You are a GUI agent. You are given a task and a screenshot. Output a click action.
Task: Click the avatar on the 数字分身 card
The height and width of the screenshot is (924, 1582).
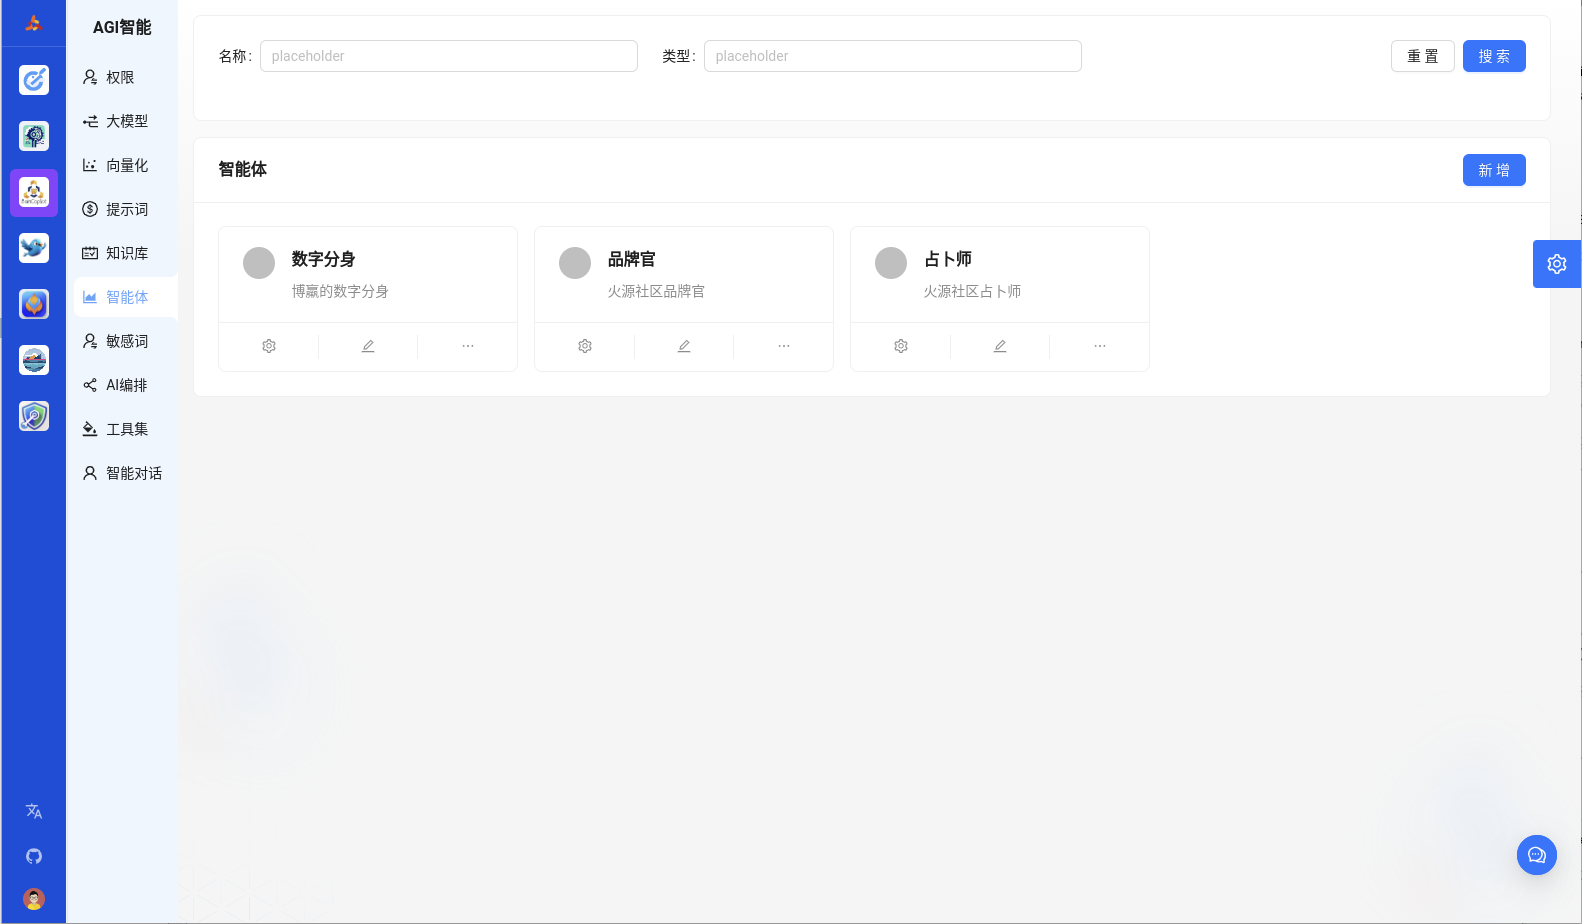(x=259, y=263)
